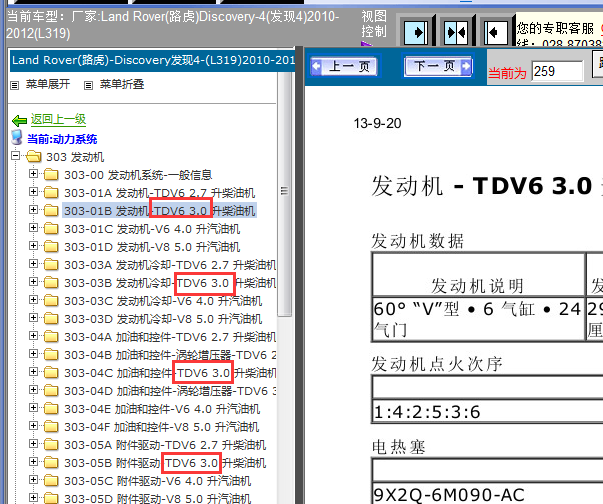Go to next page with 下一页 button
603x504 pixels.
[x=438, y=66]
